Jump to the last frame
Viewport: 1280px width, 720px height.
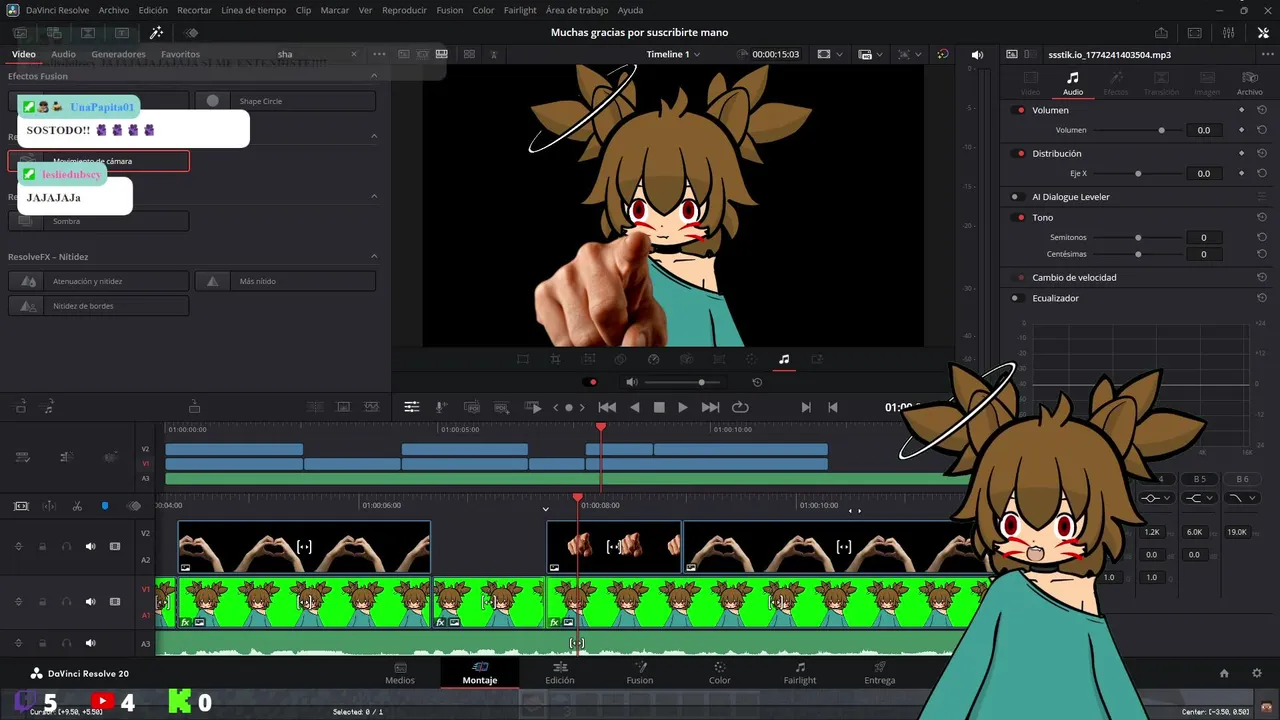pos(710,407)
